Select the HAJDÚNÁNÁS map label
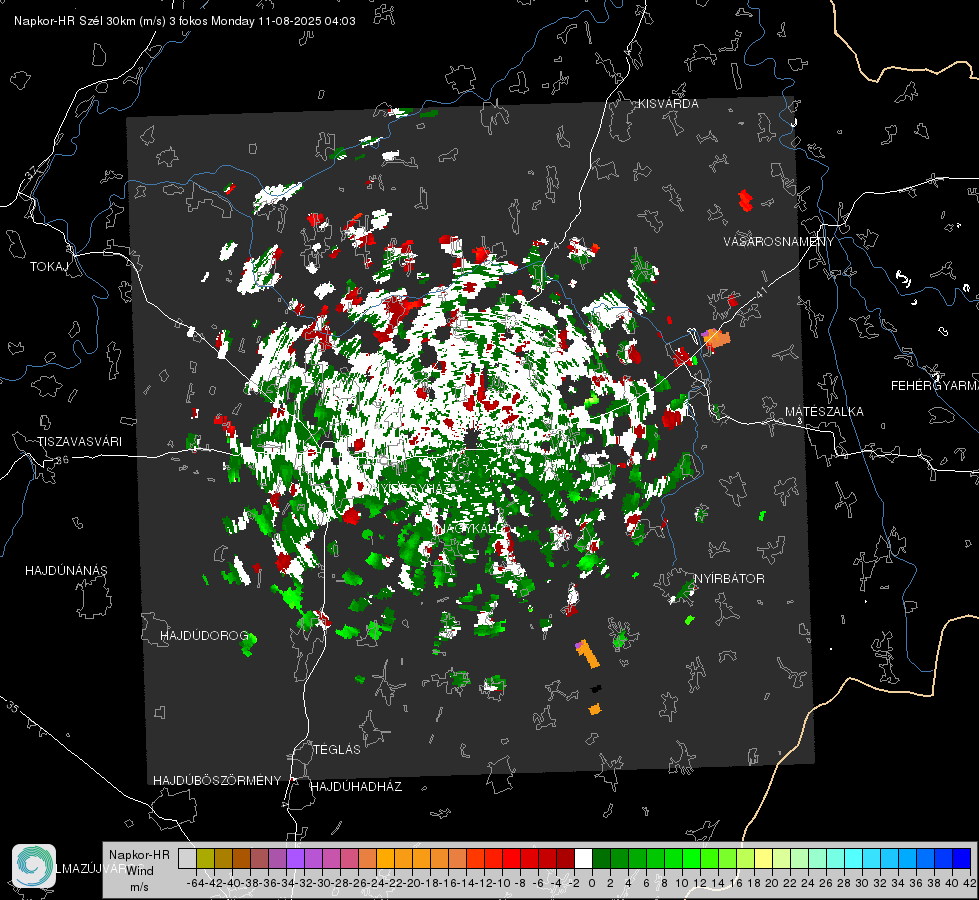The image size is (979, 900). pos(66,570)
